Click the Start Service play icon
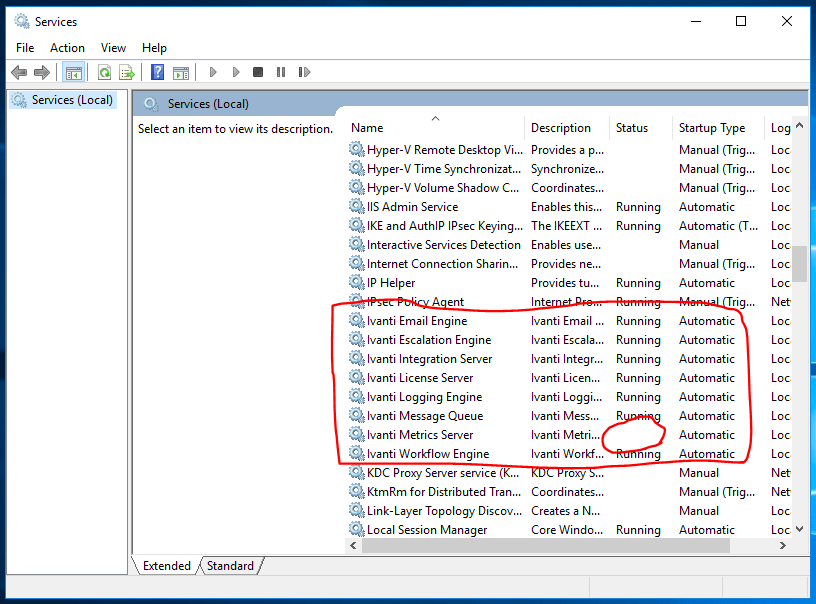 pos(213,72)
